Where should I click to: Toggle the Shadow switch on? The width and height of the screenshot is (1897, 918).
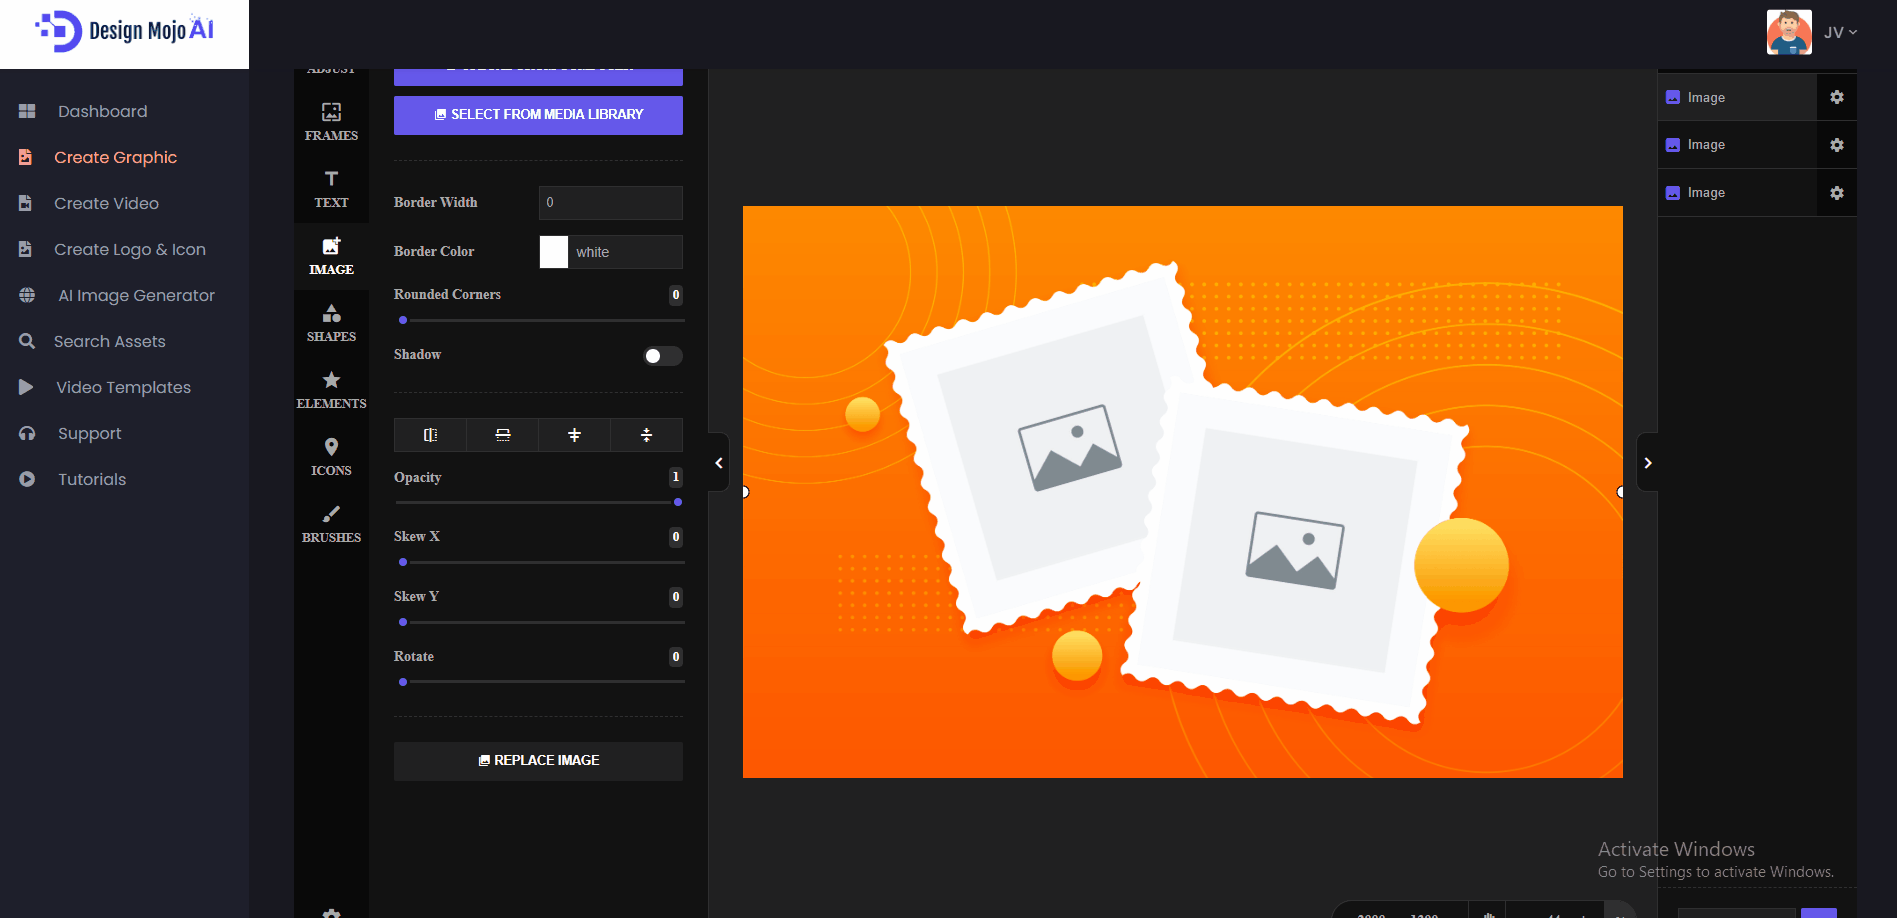pos(662,356)
